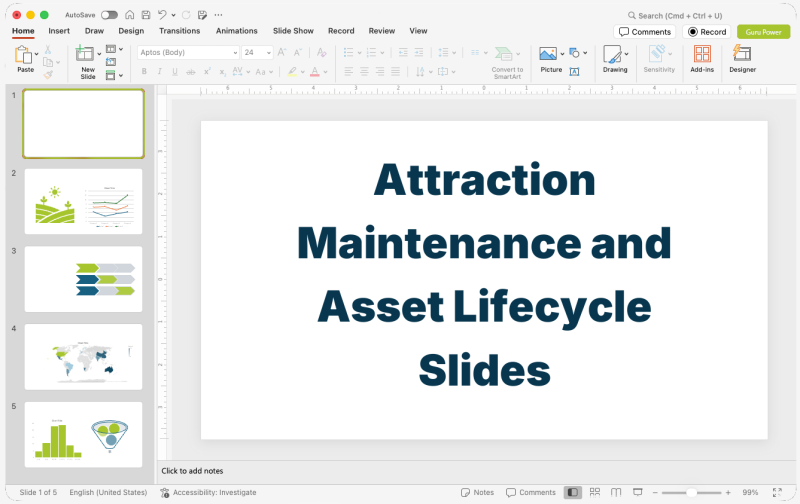
Task: Open the Slide Show tab
Action: tap(293, 31)
